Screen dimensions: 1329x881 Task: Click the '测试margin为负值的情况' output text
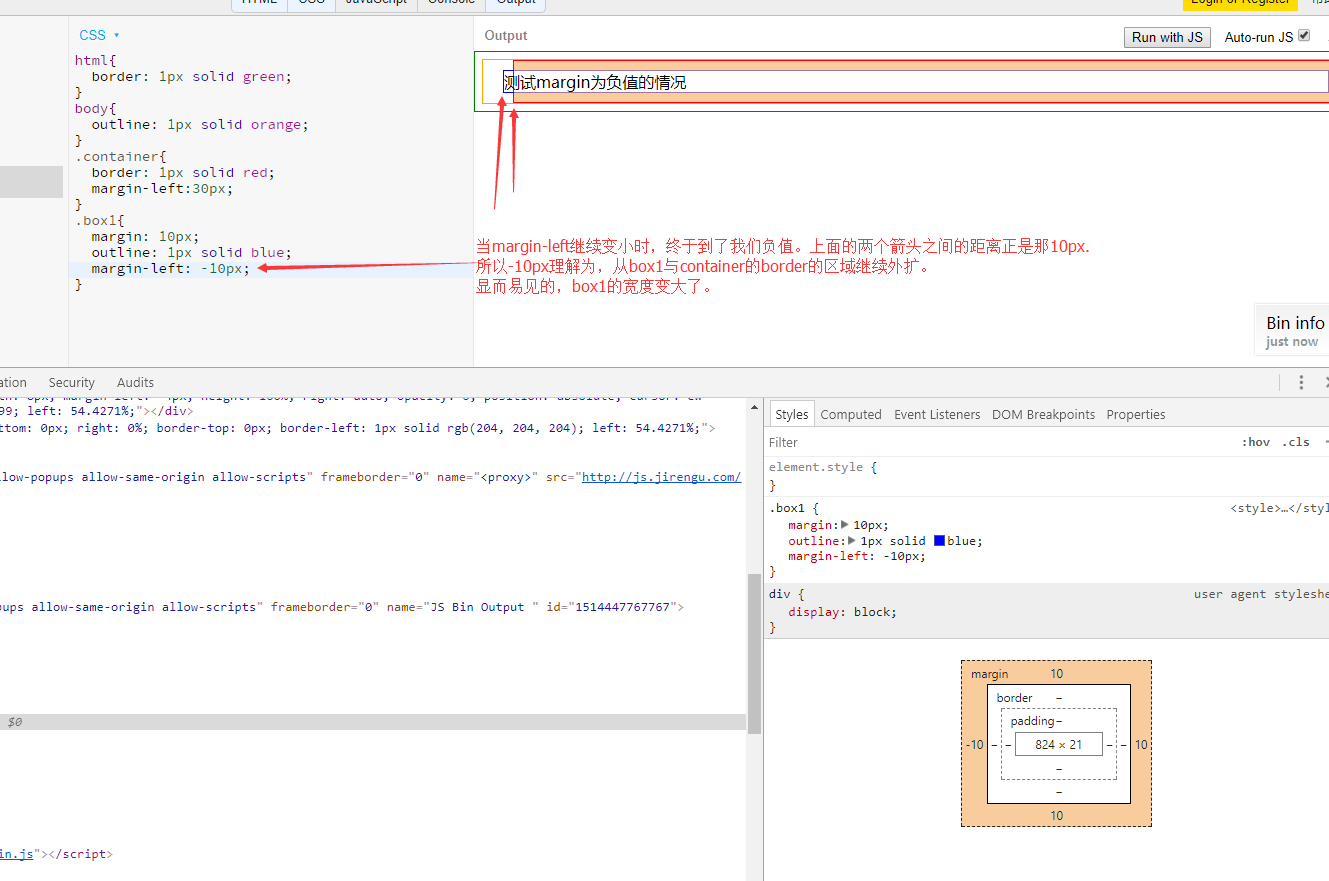click(595, 82)
